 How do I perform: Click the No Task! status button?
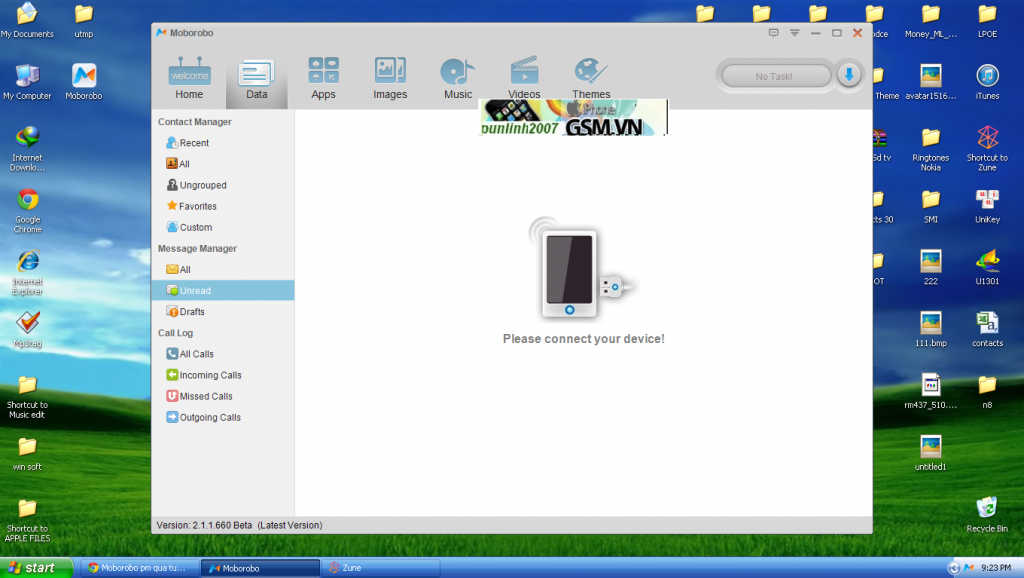(775, 76)
